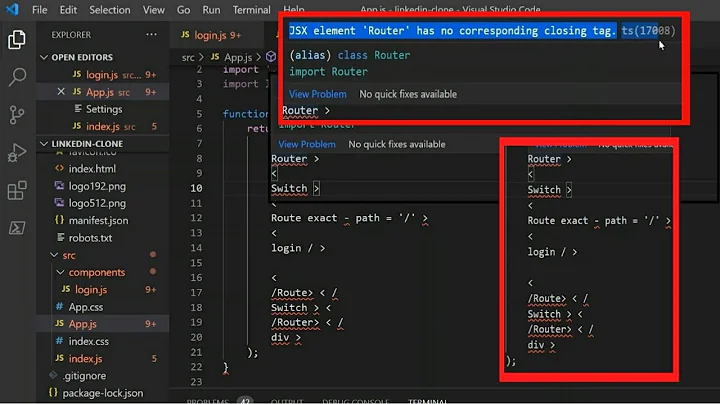Screen dimensions: 720x404
Task: Click the EXPLORER panel title
Action: click(x=71, y=35)
